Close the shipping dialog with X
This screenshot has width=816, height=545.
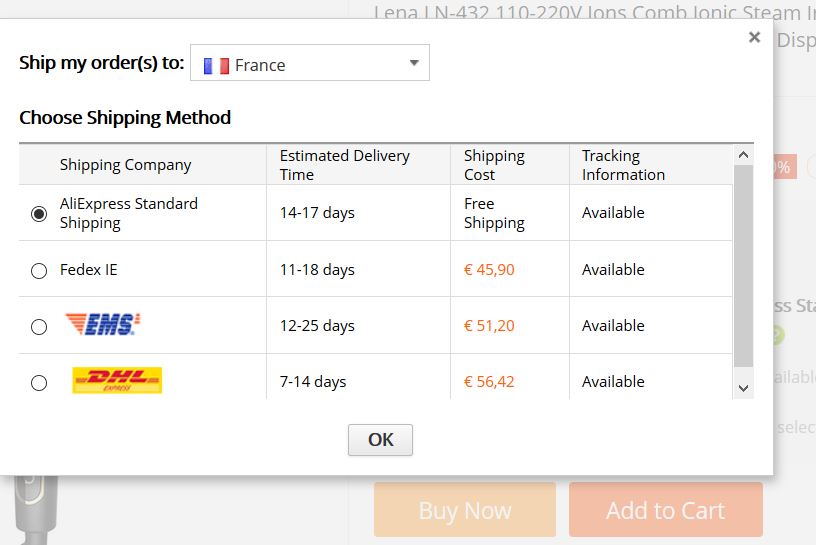[x=754, y=38]
